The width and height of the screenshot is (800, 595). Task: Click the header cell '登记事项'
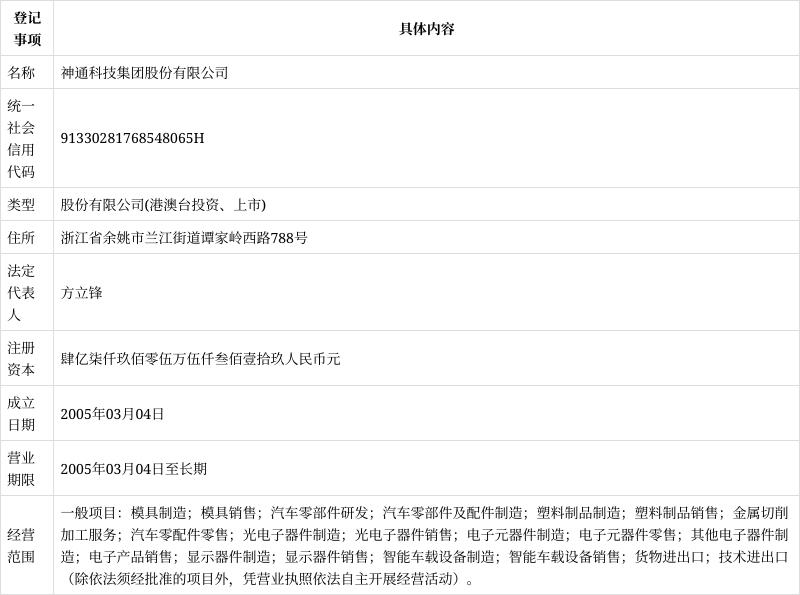pyautogui.click(x=27, y=29)
